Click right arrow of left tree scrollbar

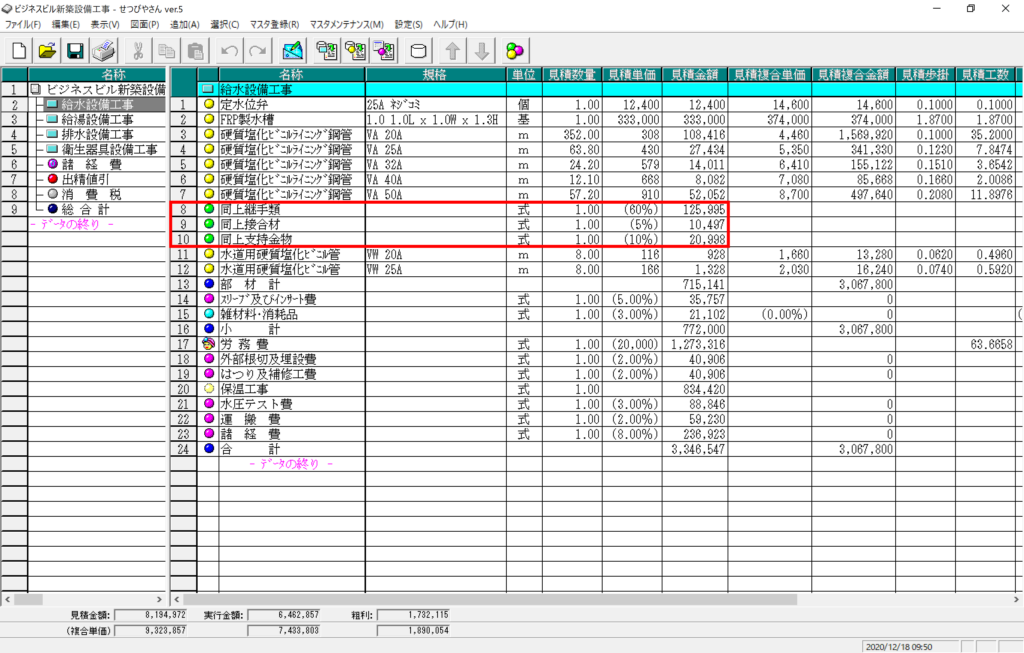(x=159, y=599)
